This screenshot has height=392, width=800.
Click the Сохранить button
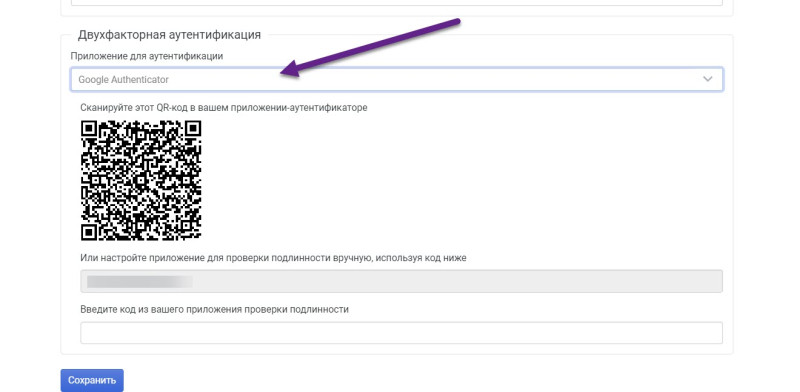[x=92, y=380]
